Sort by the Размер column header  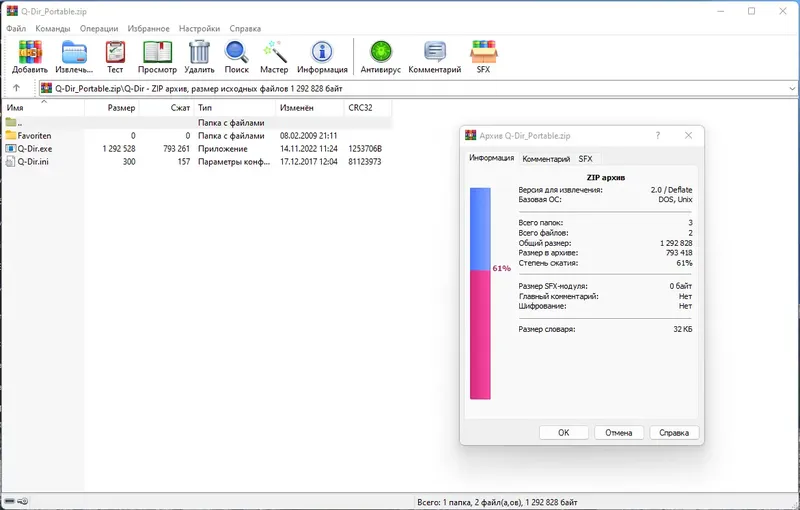point(112,108)
